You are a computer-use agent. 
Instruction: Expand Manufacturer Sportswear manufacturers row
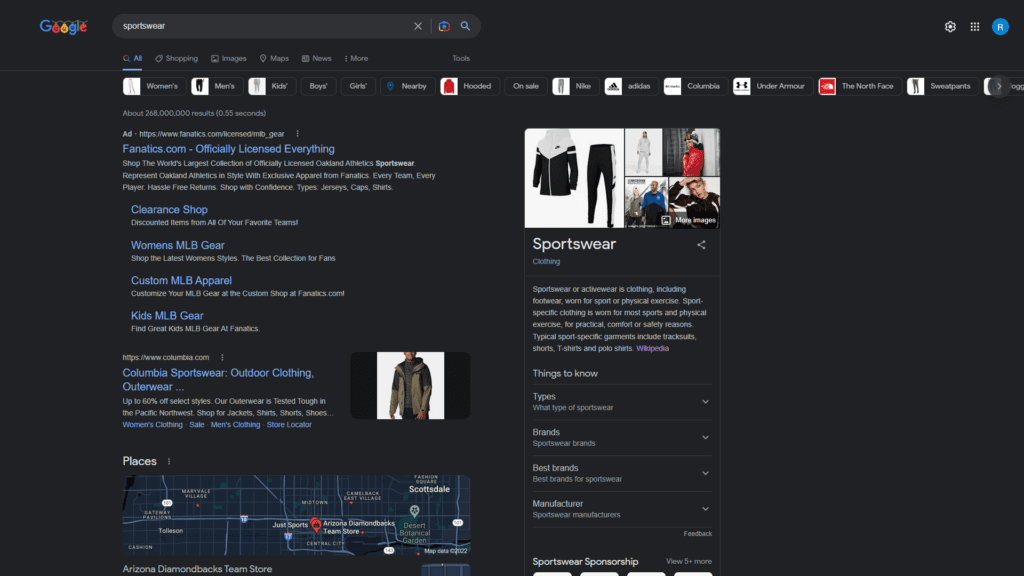(622, 509)
